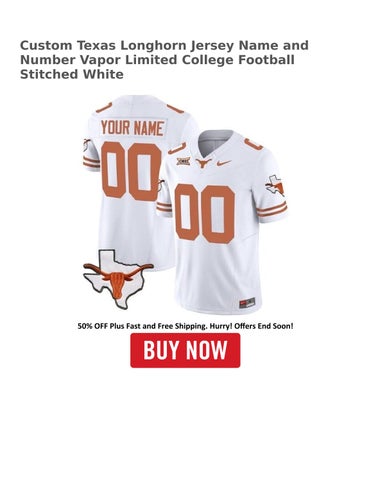Click the V-neck collar of the front jersey
This screenshot has height=480, width=371.
pos(211,145)
